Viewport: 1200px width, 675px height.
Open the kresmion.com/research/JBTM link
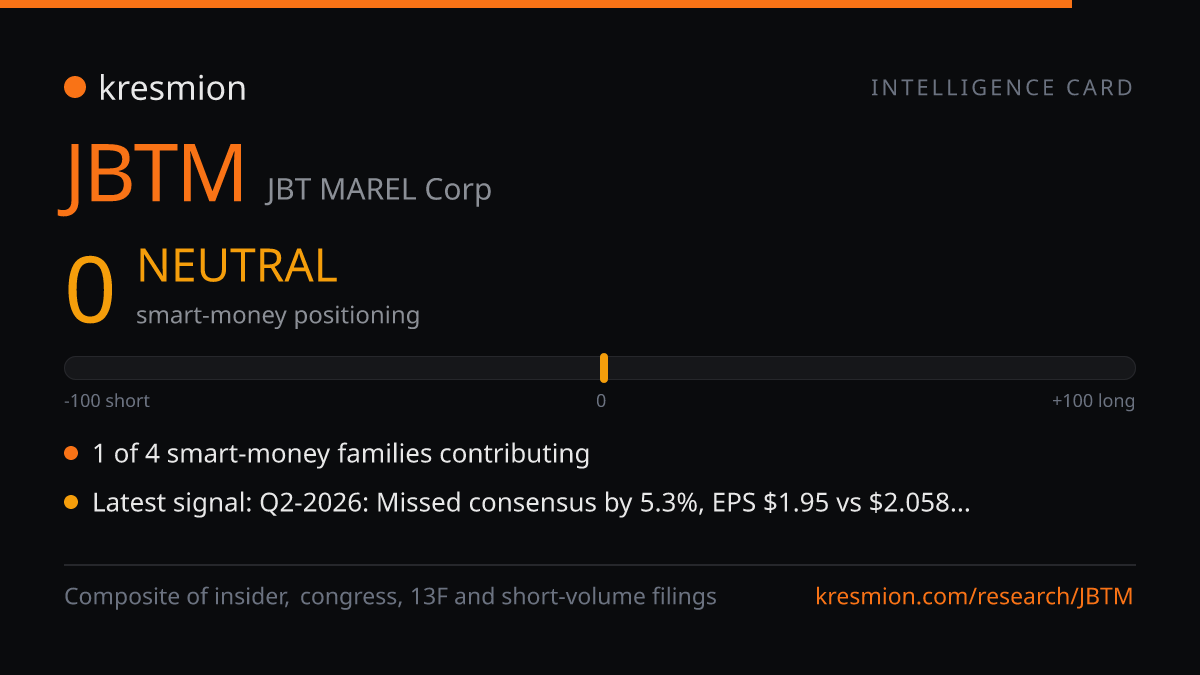[x=974, y=597]
